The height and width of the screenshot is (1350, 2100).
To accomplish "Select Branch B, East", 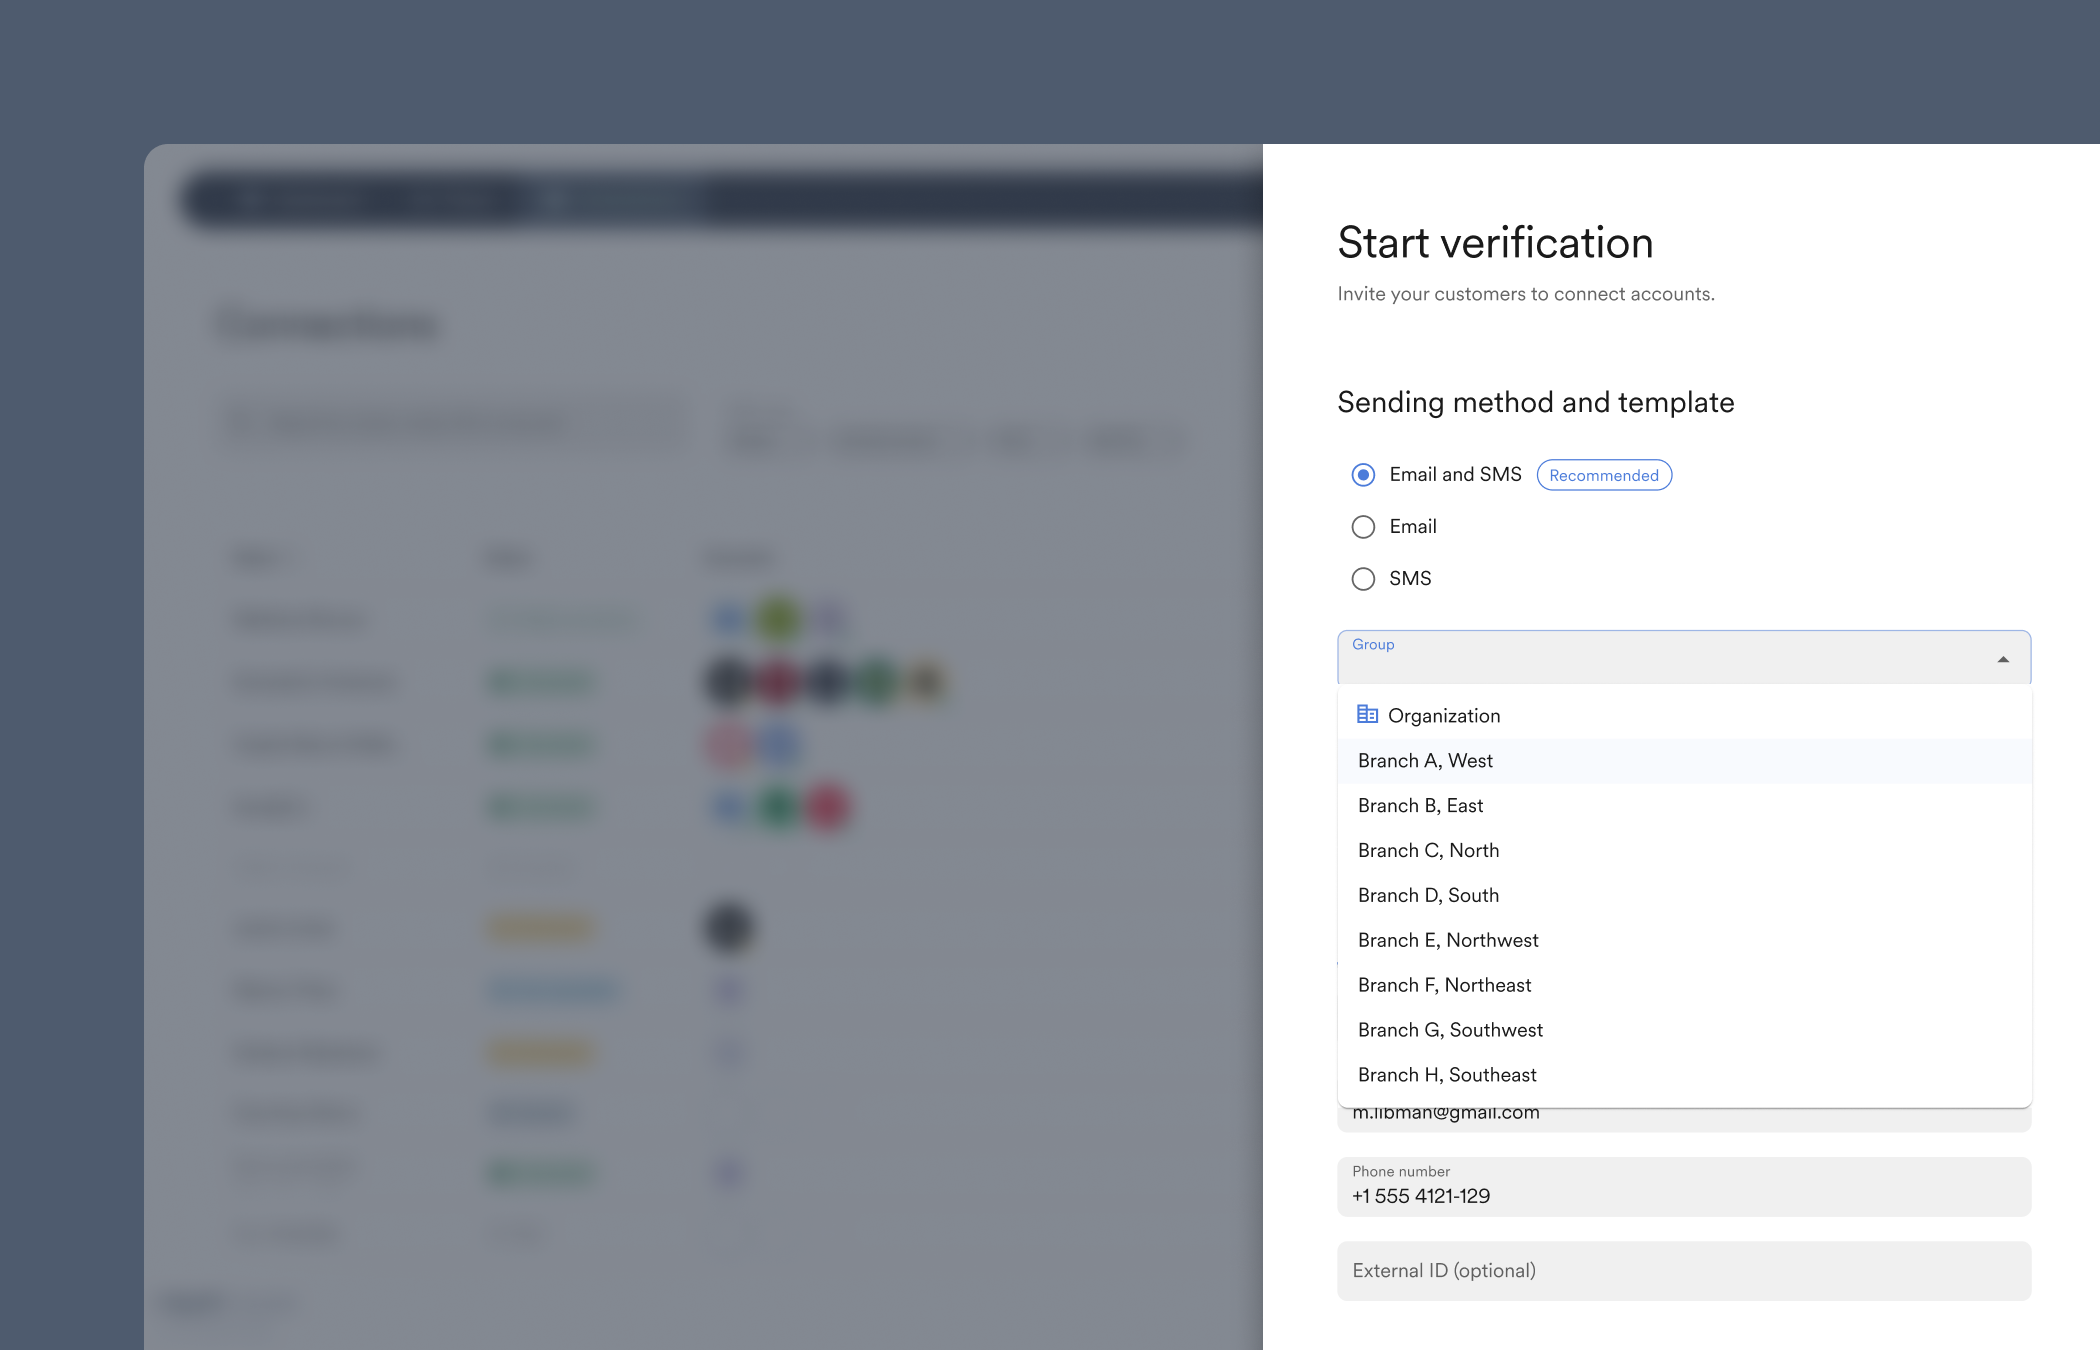I will [1421, 805].
